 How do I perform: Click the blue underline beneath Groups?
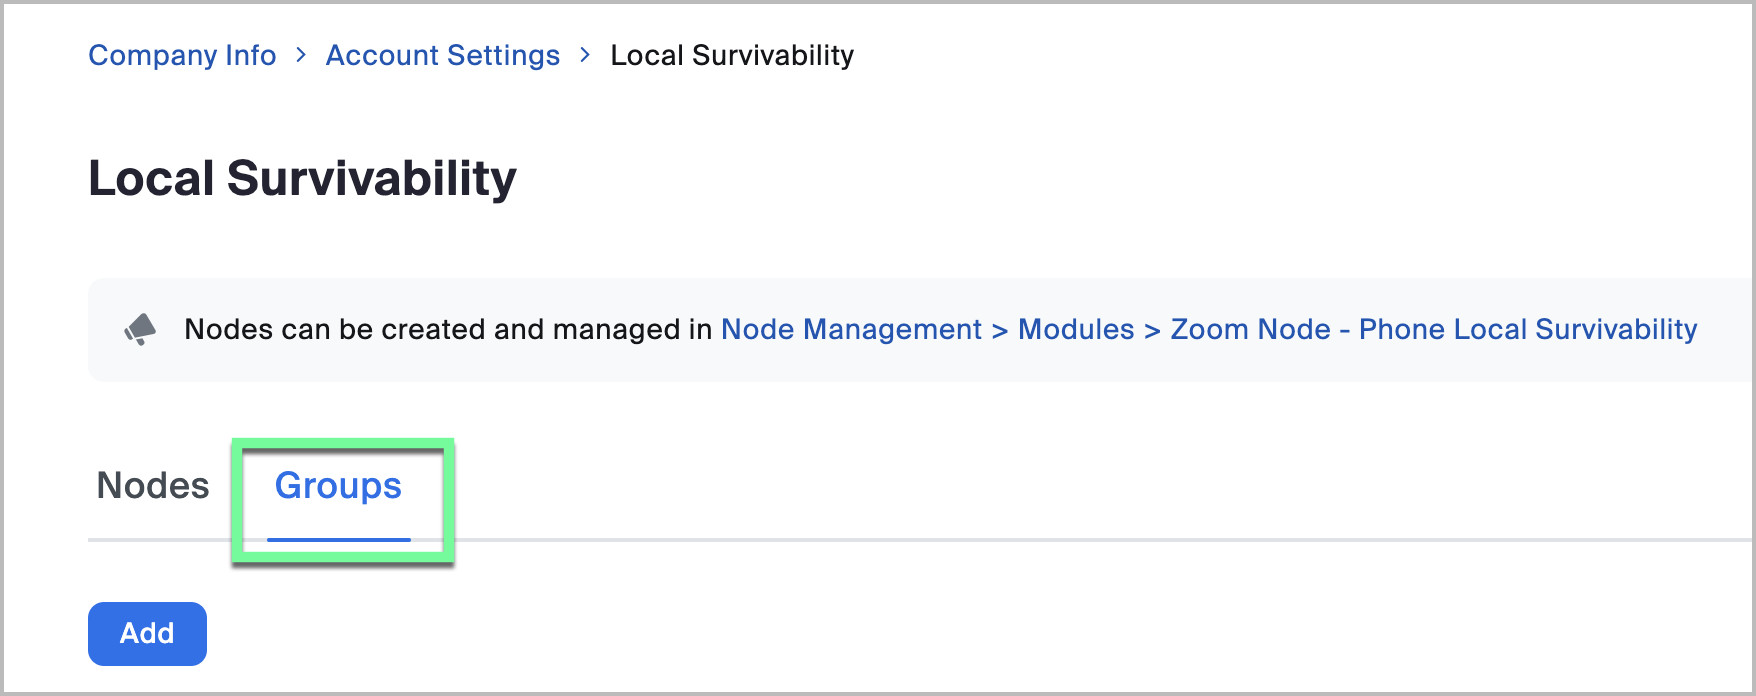pos(338,540)
